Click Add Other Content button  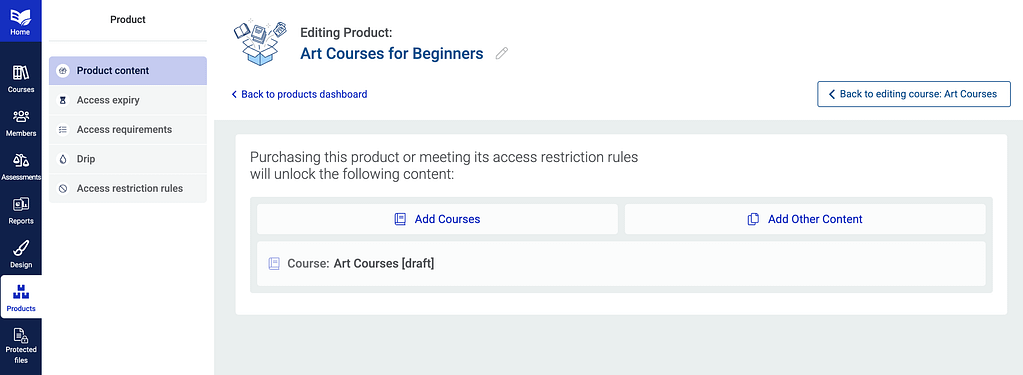click(805, 219)
